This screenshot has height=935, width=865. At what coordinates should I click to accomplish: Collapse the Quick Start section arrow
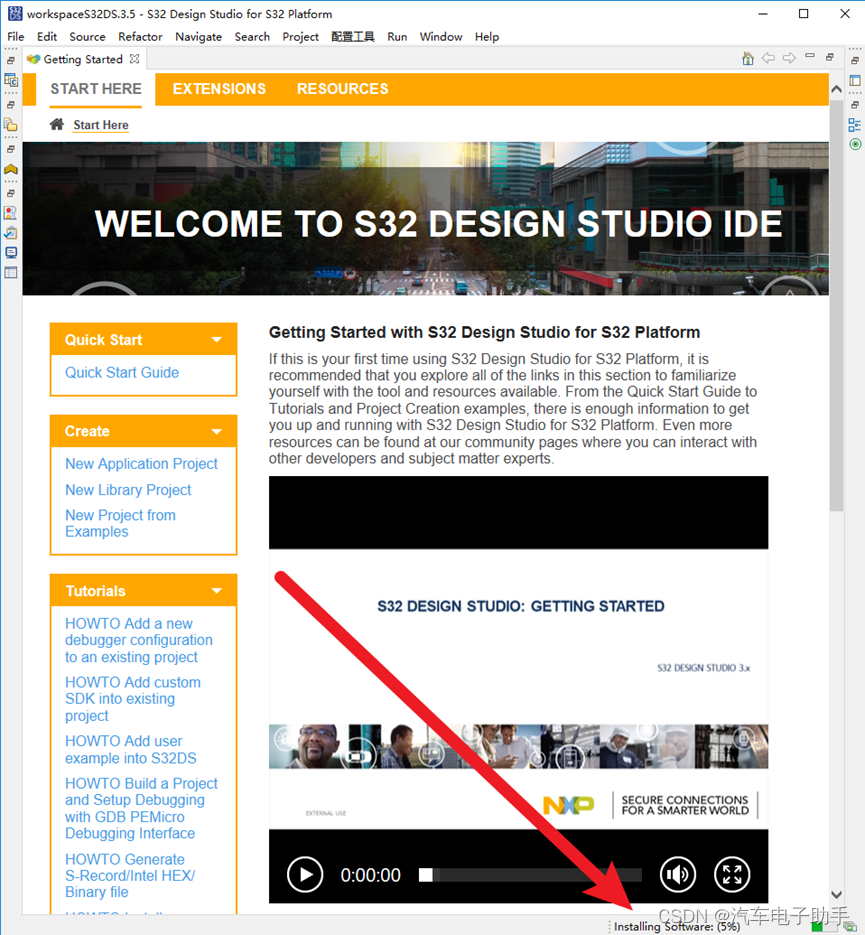(217, 340)
